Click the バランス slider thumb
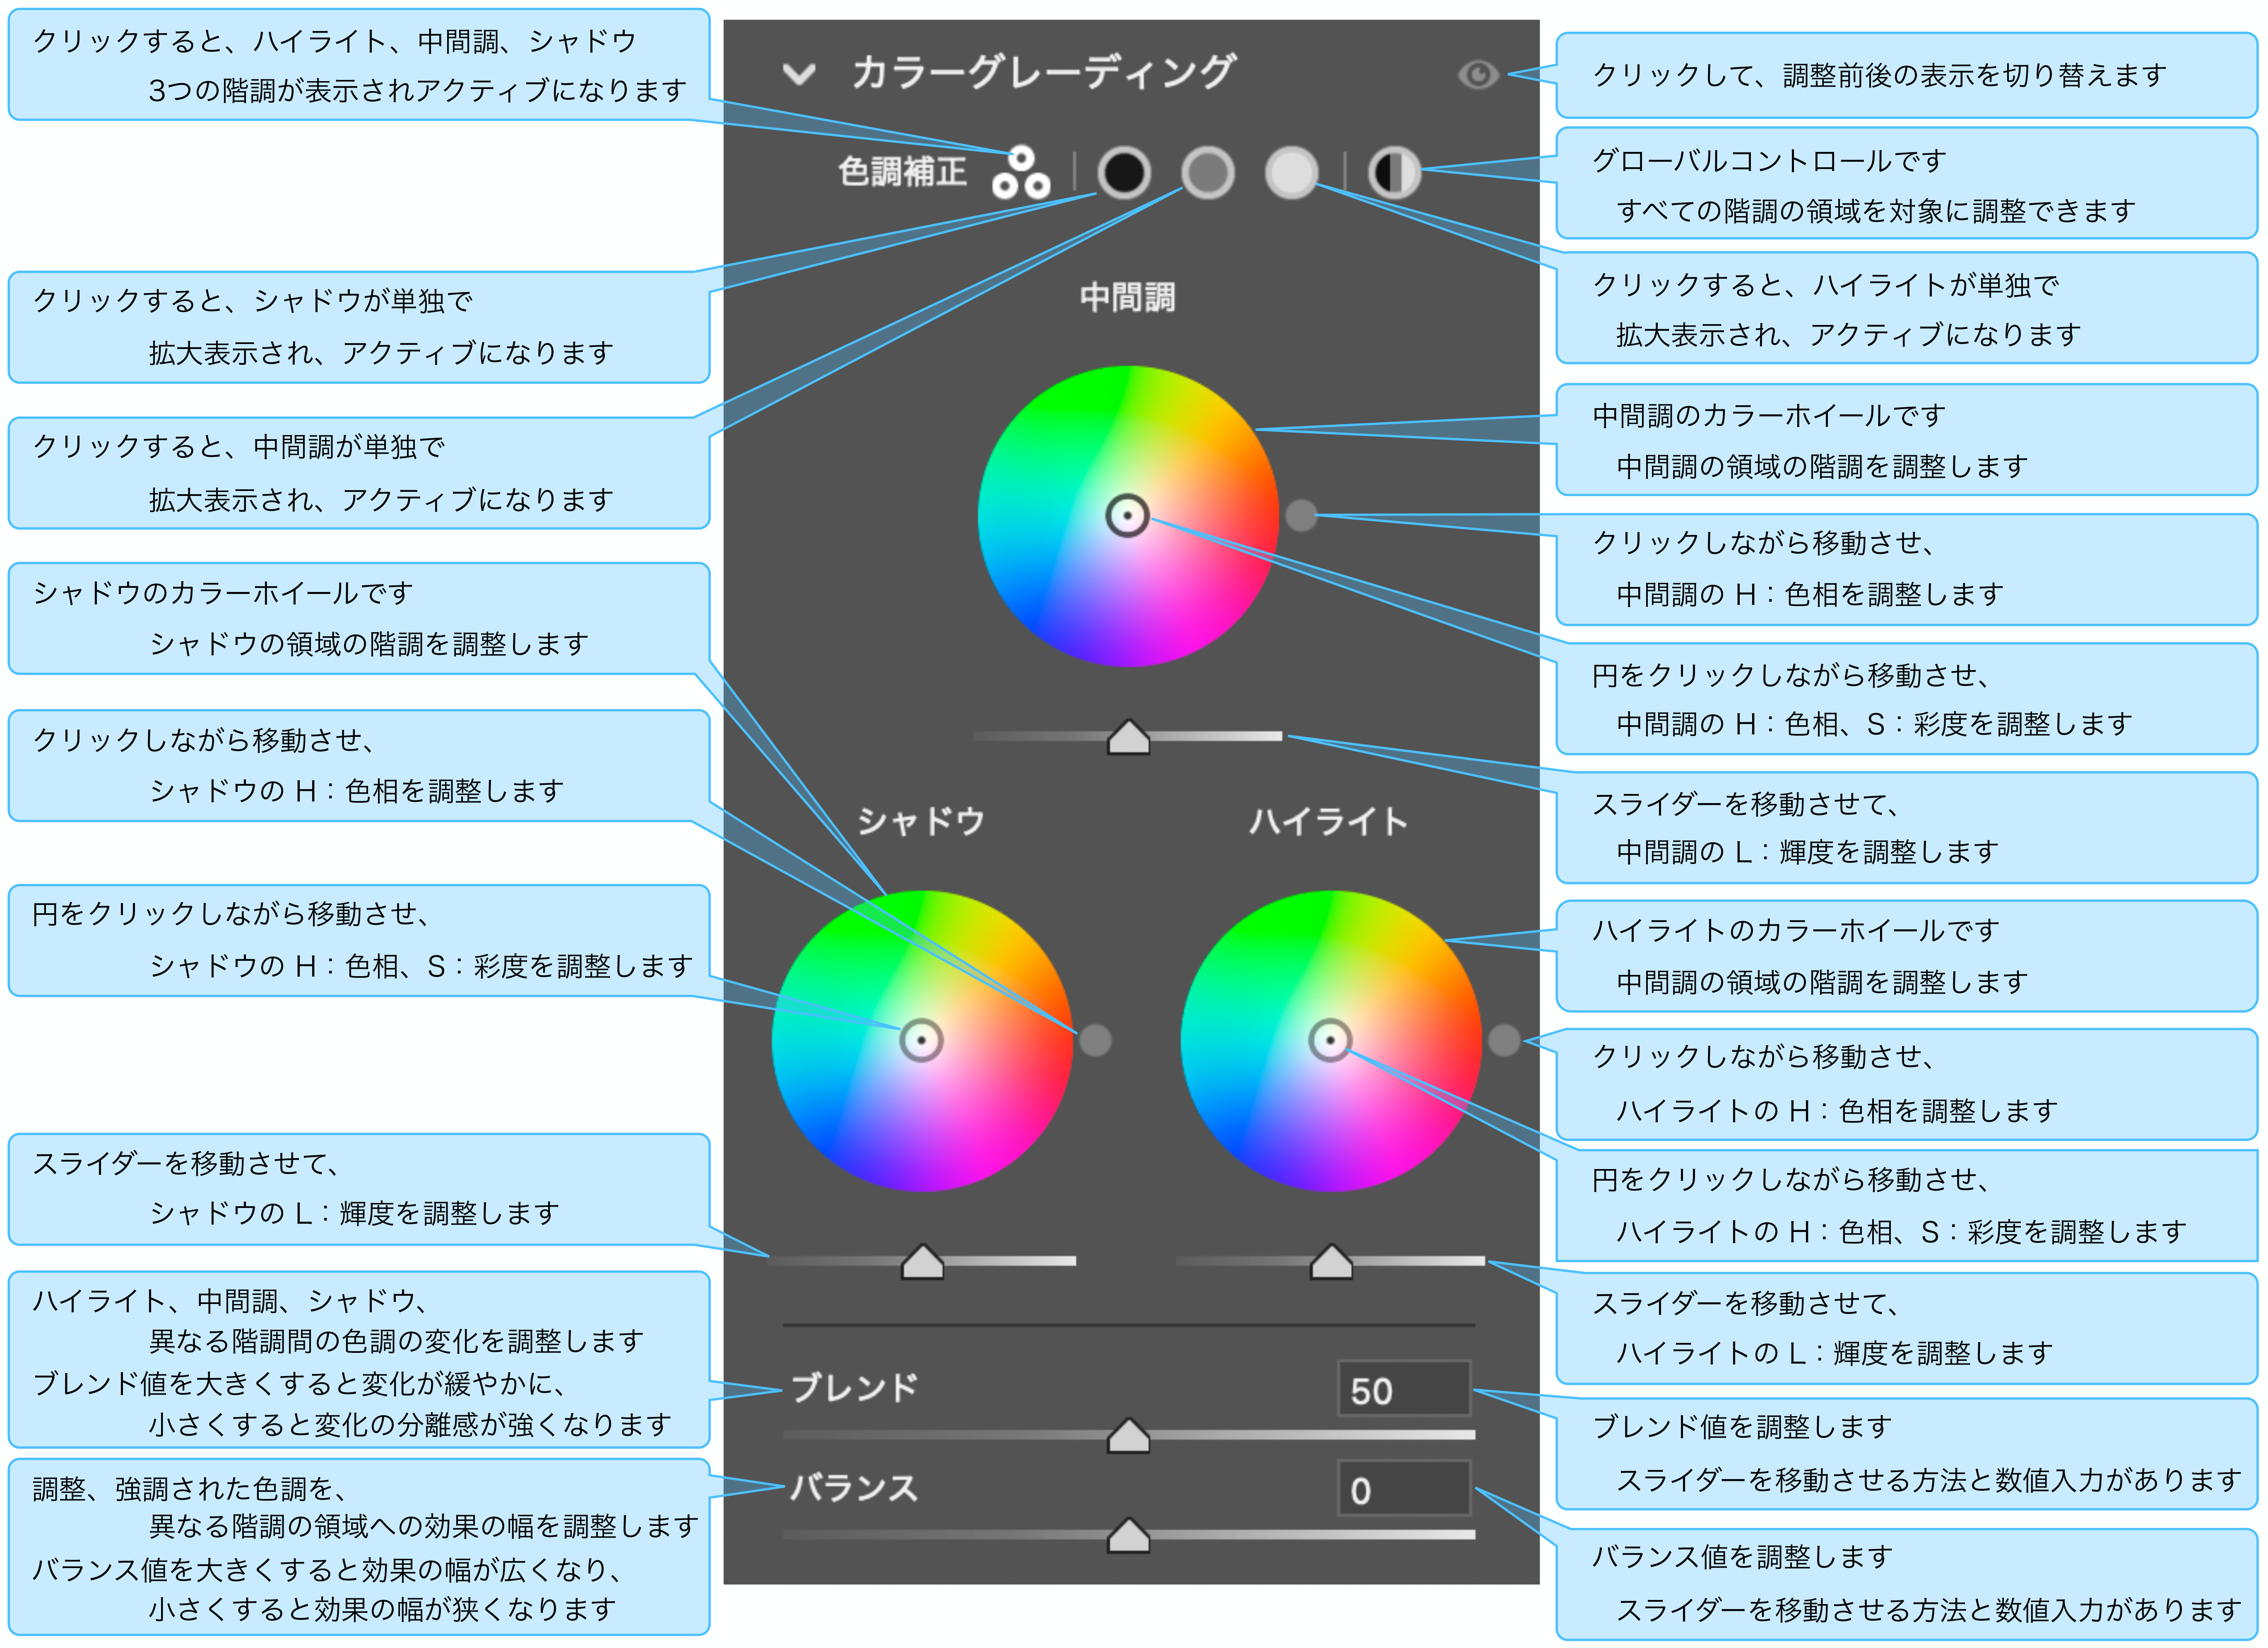Image resolution: width=2268 pixels, height=1648 pixels. pyautogui.click(x=1129, y=1536)
